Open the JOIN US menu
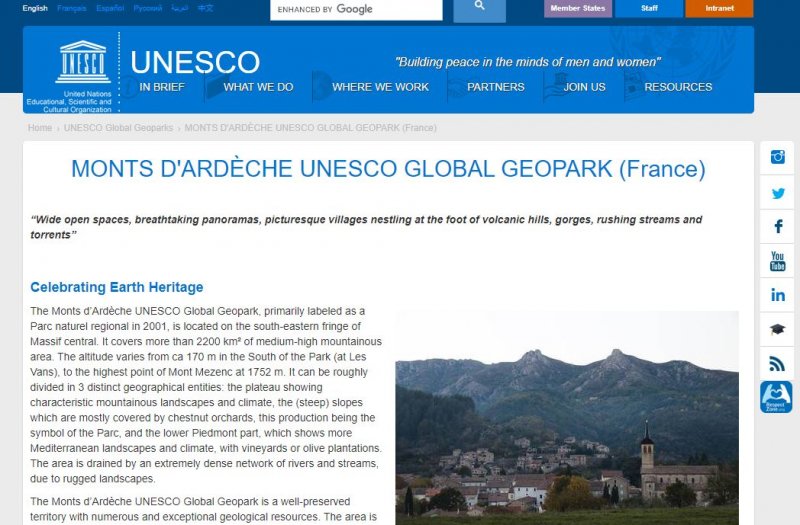 click(584, 87)
